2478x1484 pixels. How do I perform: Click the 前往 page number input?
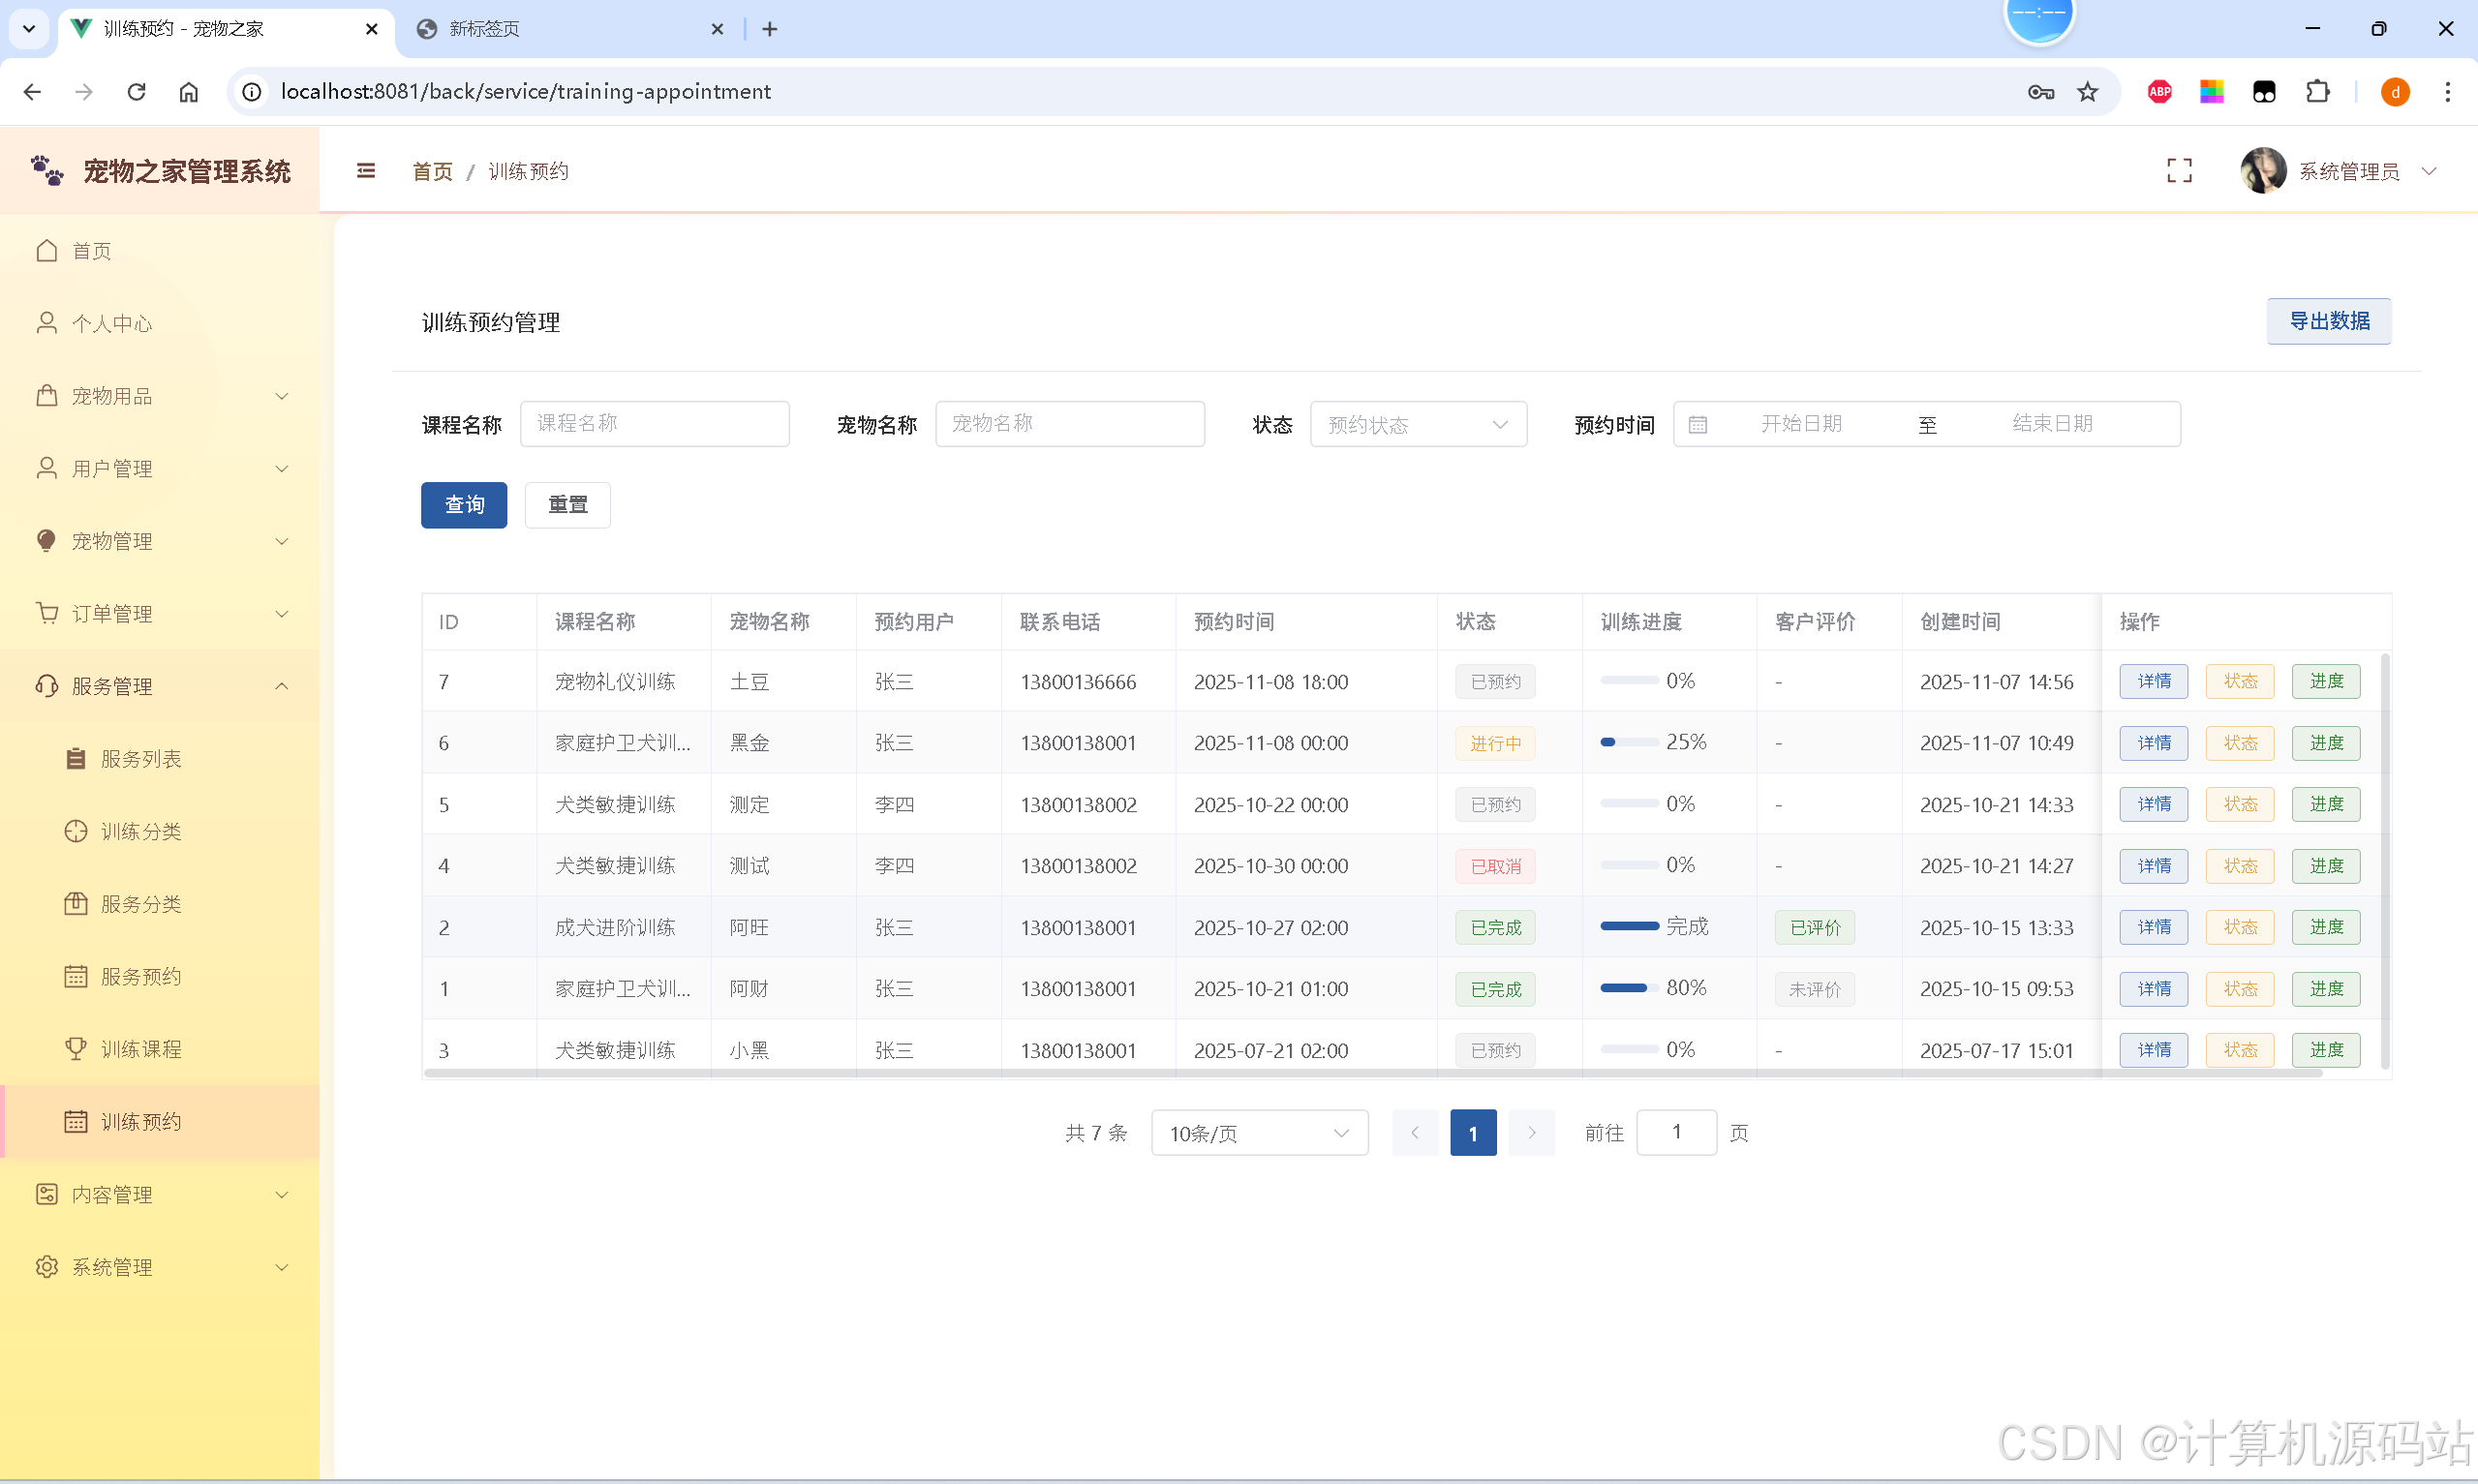pyautogui.click(x=1676, y=1133)
